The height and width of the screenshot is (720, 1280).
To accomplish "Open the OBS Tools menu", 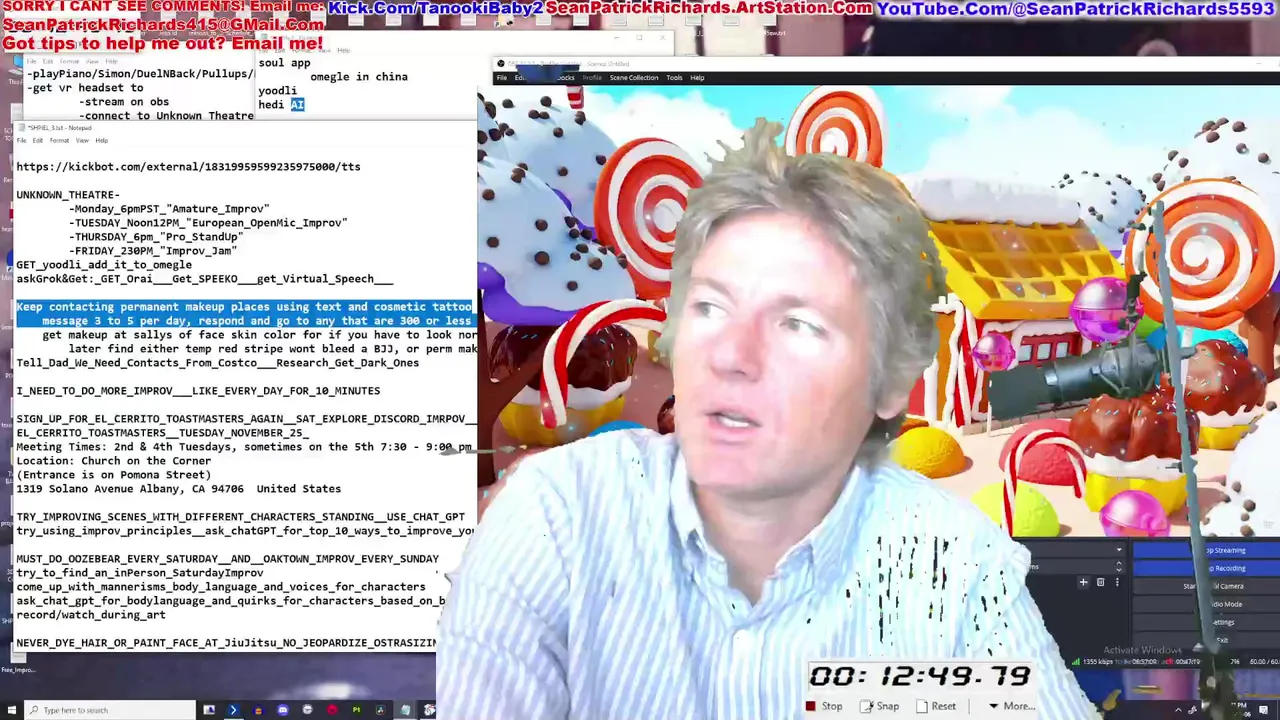I will point(674,78).
